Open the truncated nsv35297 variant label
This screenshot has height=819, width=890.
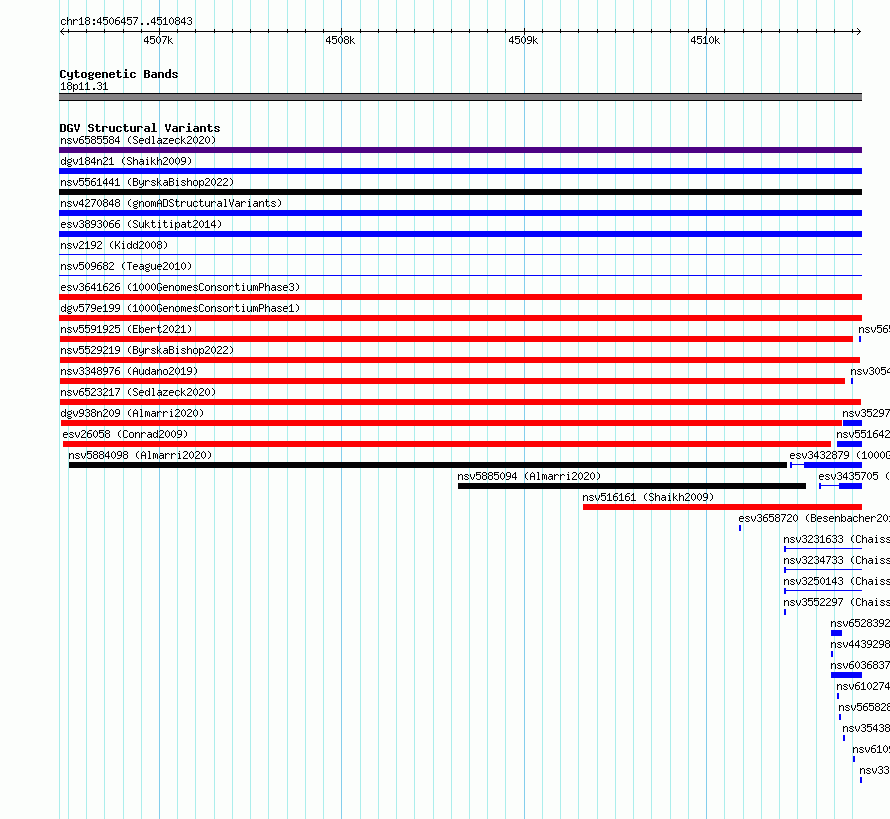pyautogui.click(x=866, y=413)
